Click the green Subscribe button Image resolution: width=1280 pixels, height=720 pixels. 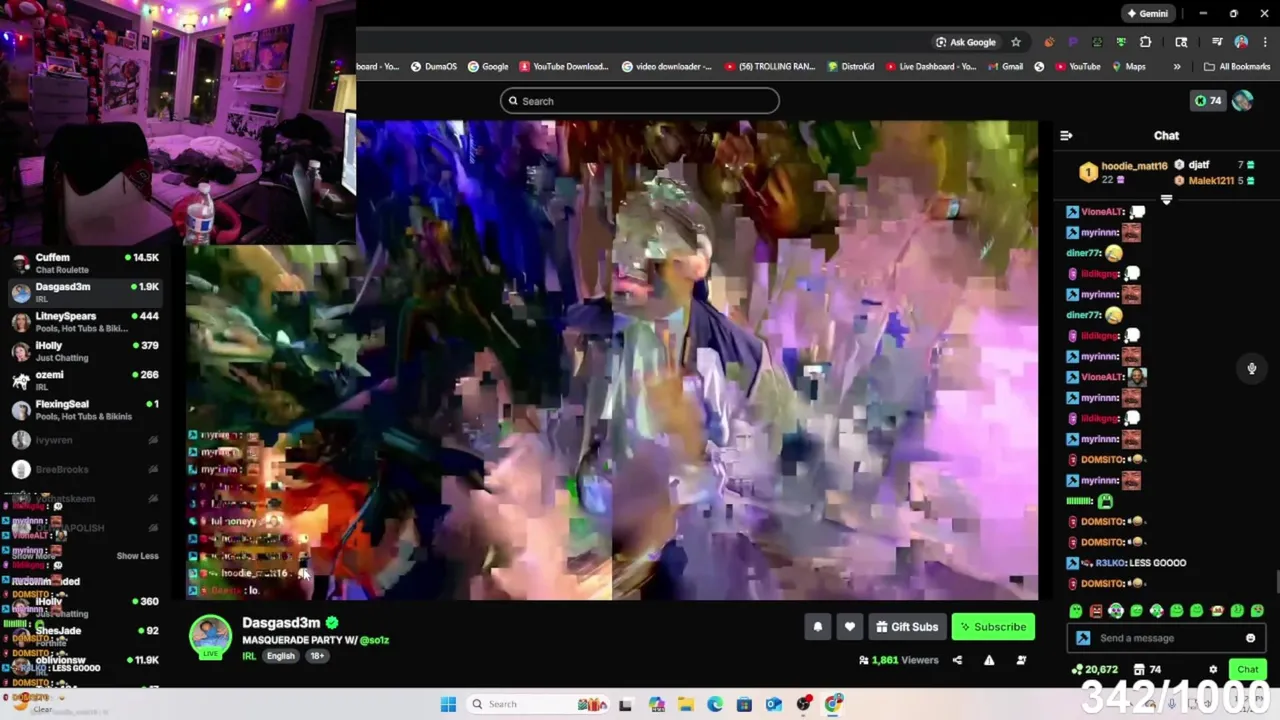click(993, 627)
